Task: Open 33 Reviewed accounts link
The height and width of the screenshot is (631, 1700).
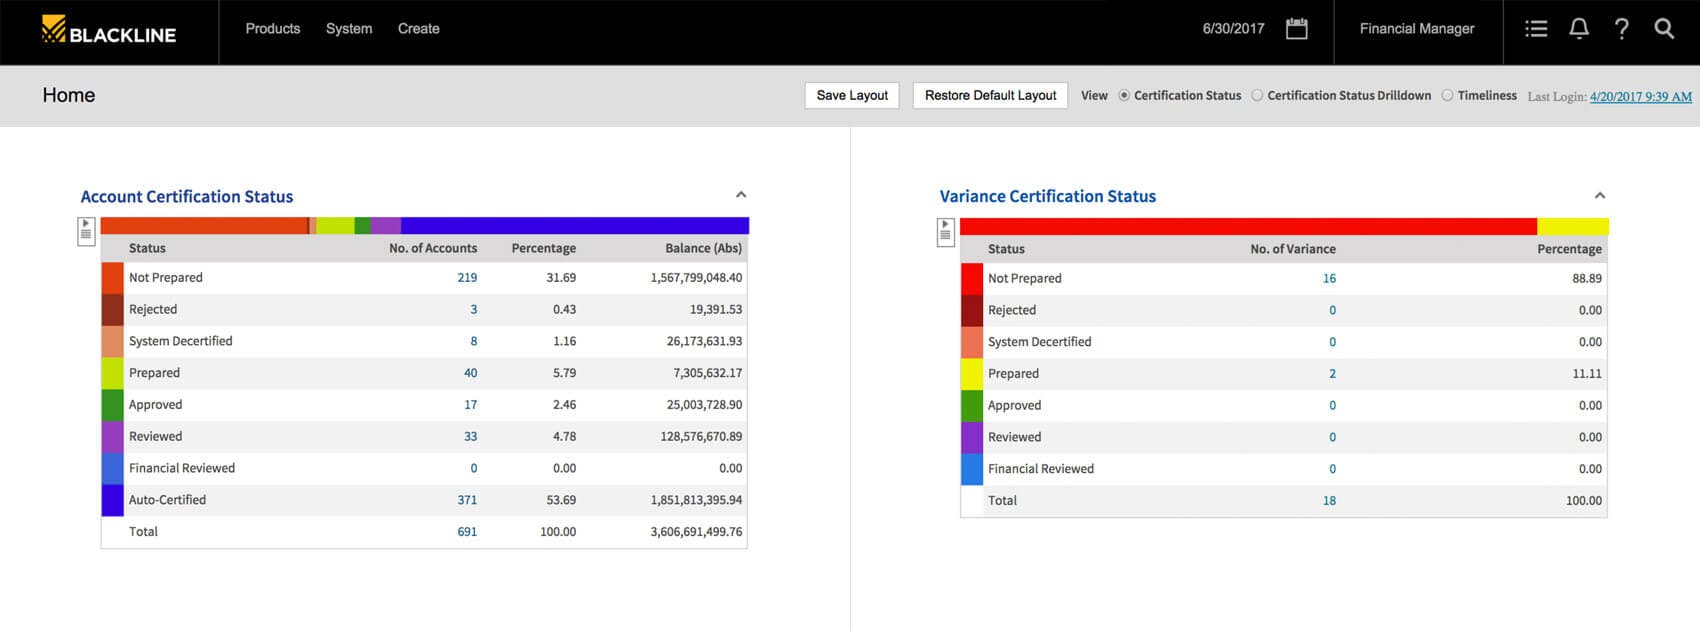Action: click(470, 437)
